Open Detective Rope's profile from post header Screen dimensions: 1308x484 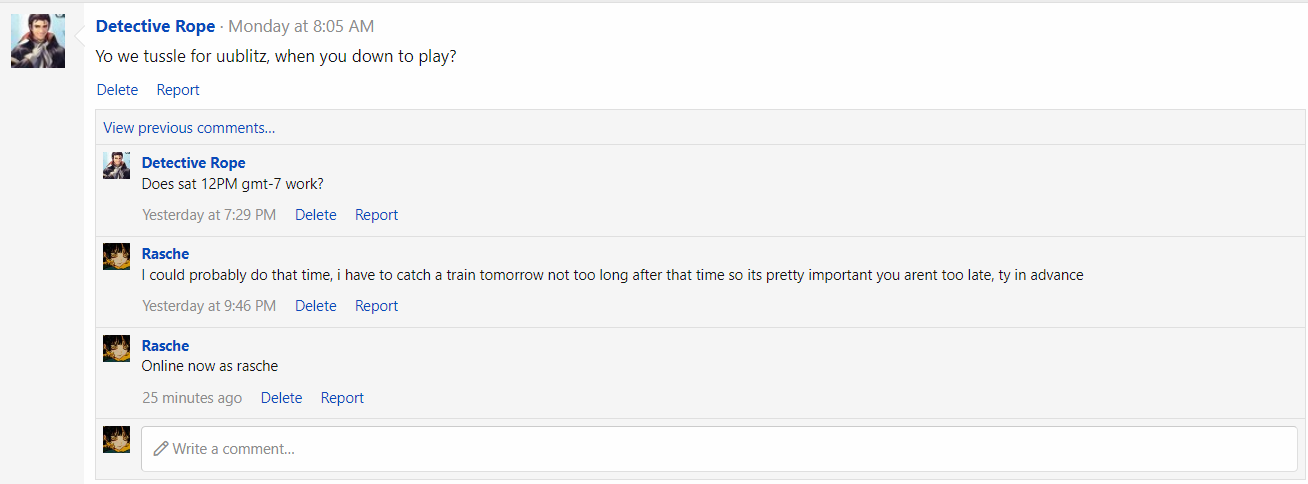[155, 26]
